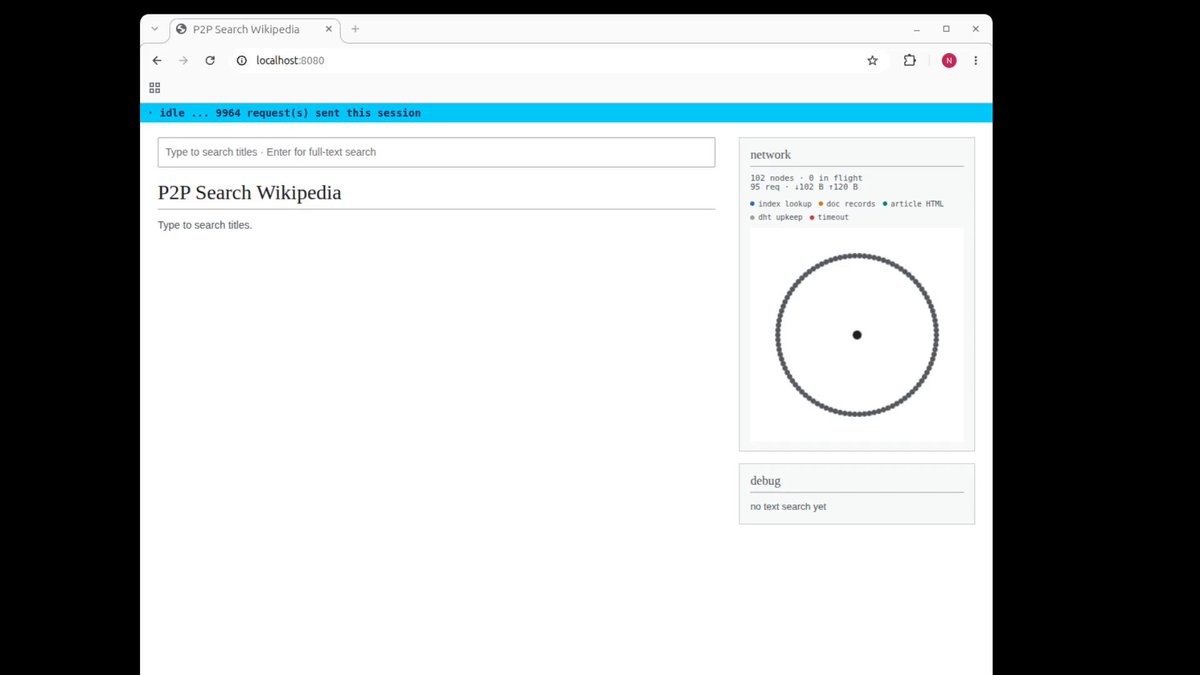Click the '95 req' traffic stats line
Screen dimensions: 1200x675
804,187
